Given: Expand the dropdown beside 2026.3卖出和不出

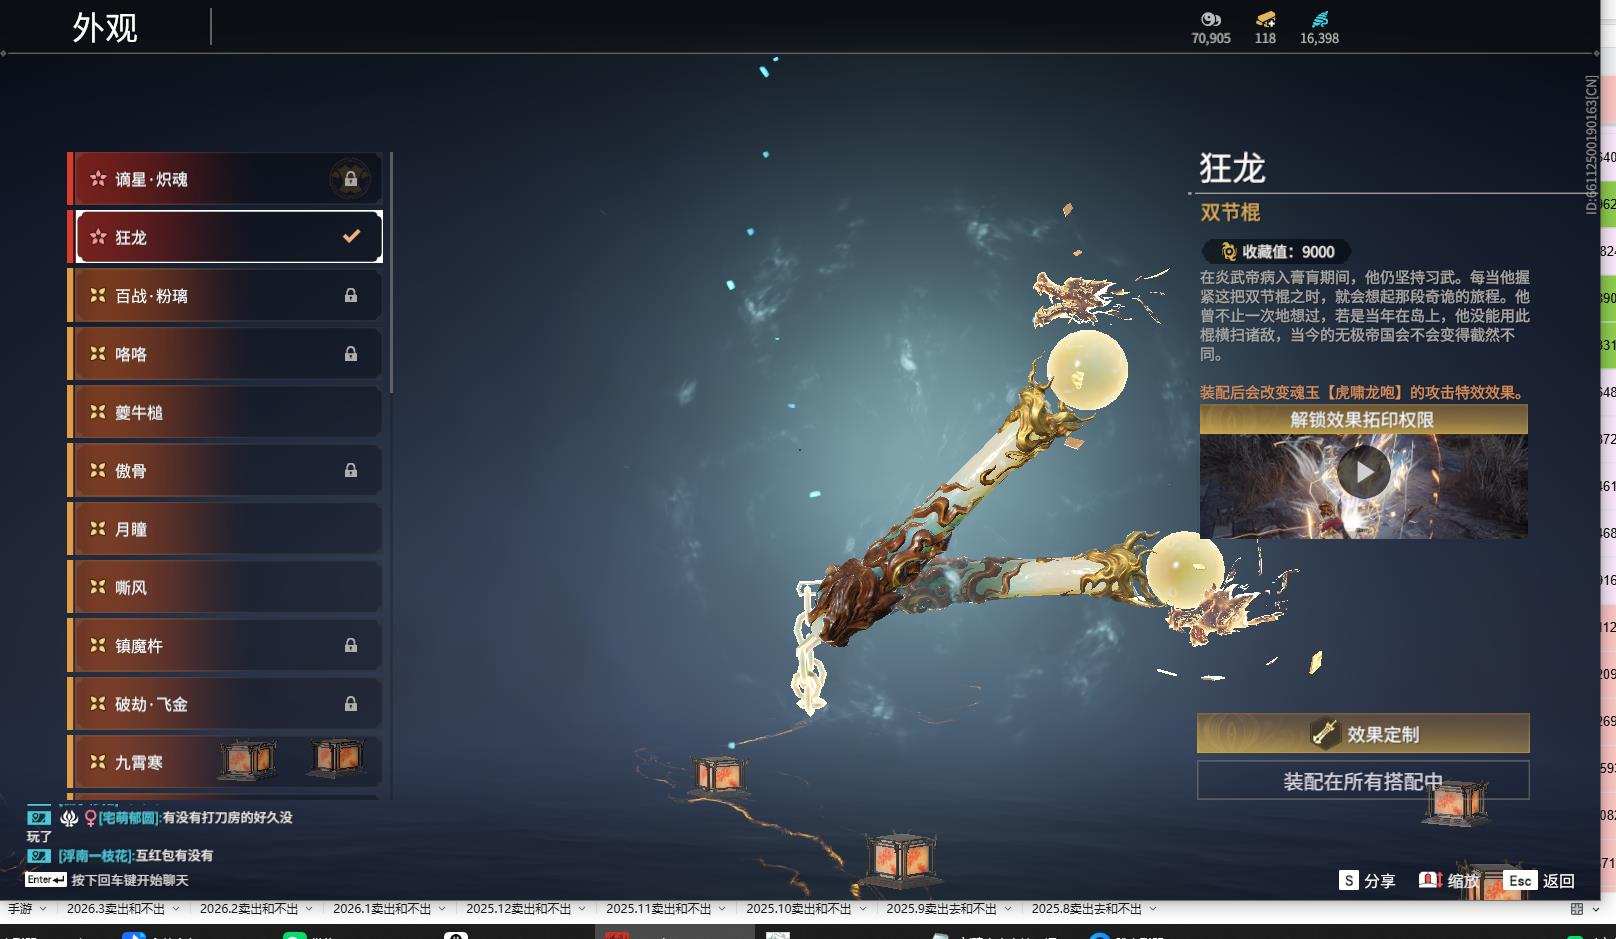Looking at the screenshot, I should (x=178, y=909).
